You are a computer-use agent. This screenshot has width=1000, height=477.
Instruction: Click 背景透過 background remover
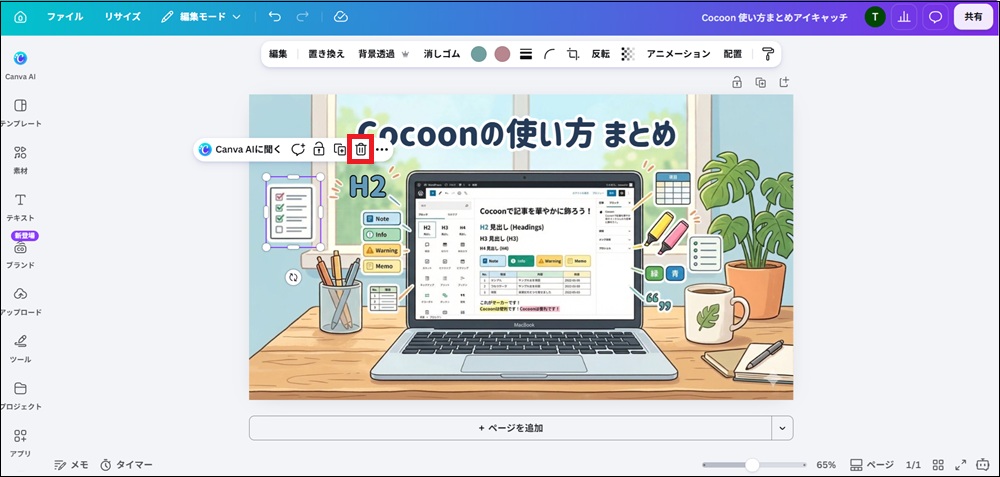pyautogui.click(x=383, y=54)
